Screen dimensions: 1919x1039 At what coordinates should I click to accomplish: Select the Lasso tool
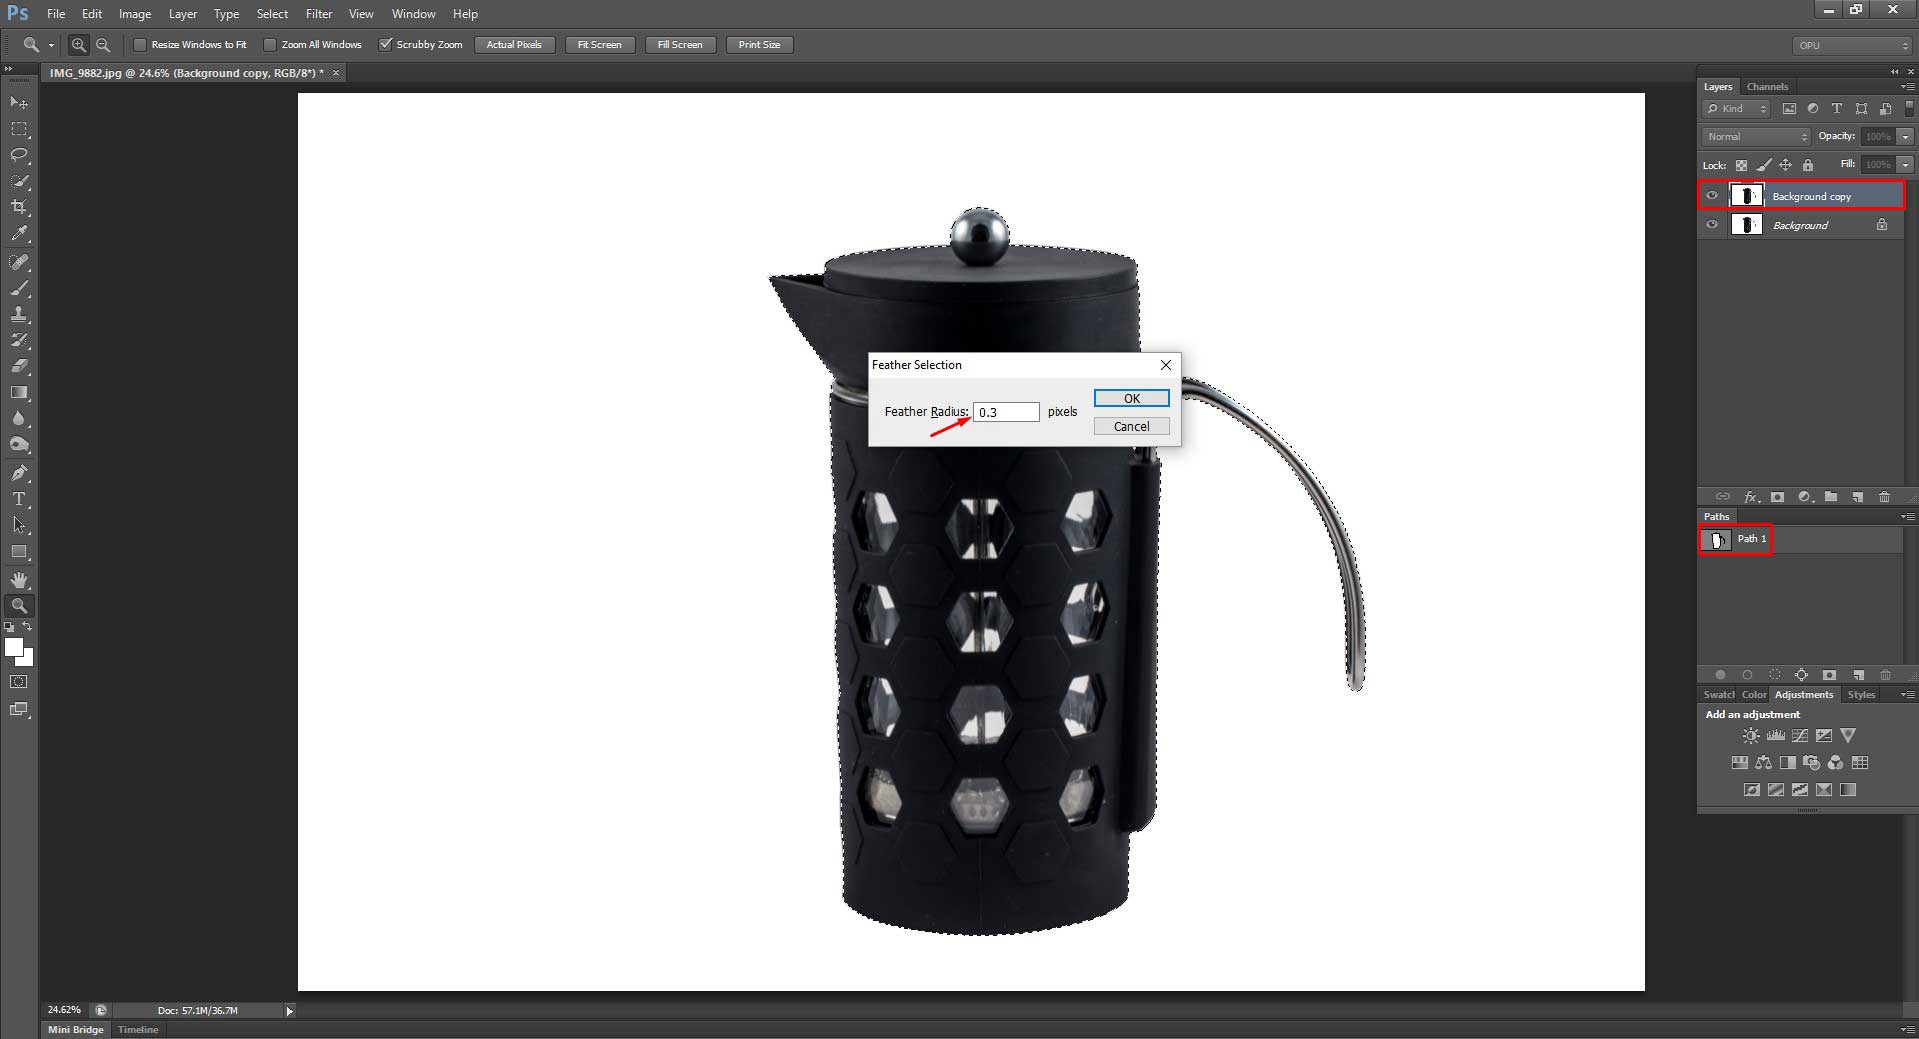(19, 156)
